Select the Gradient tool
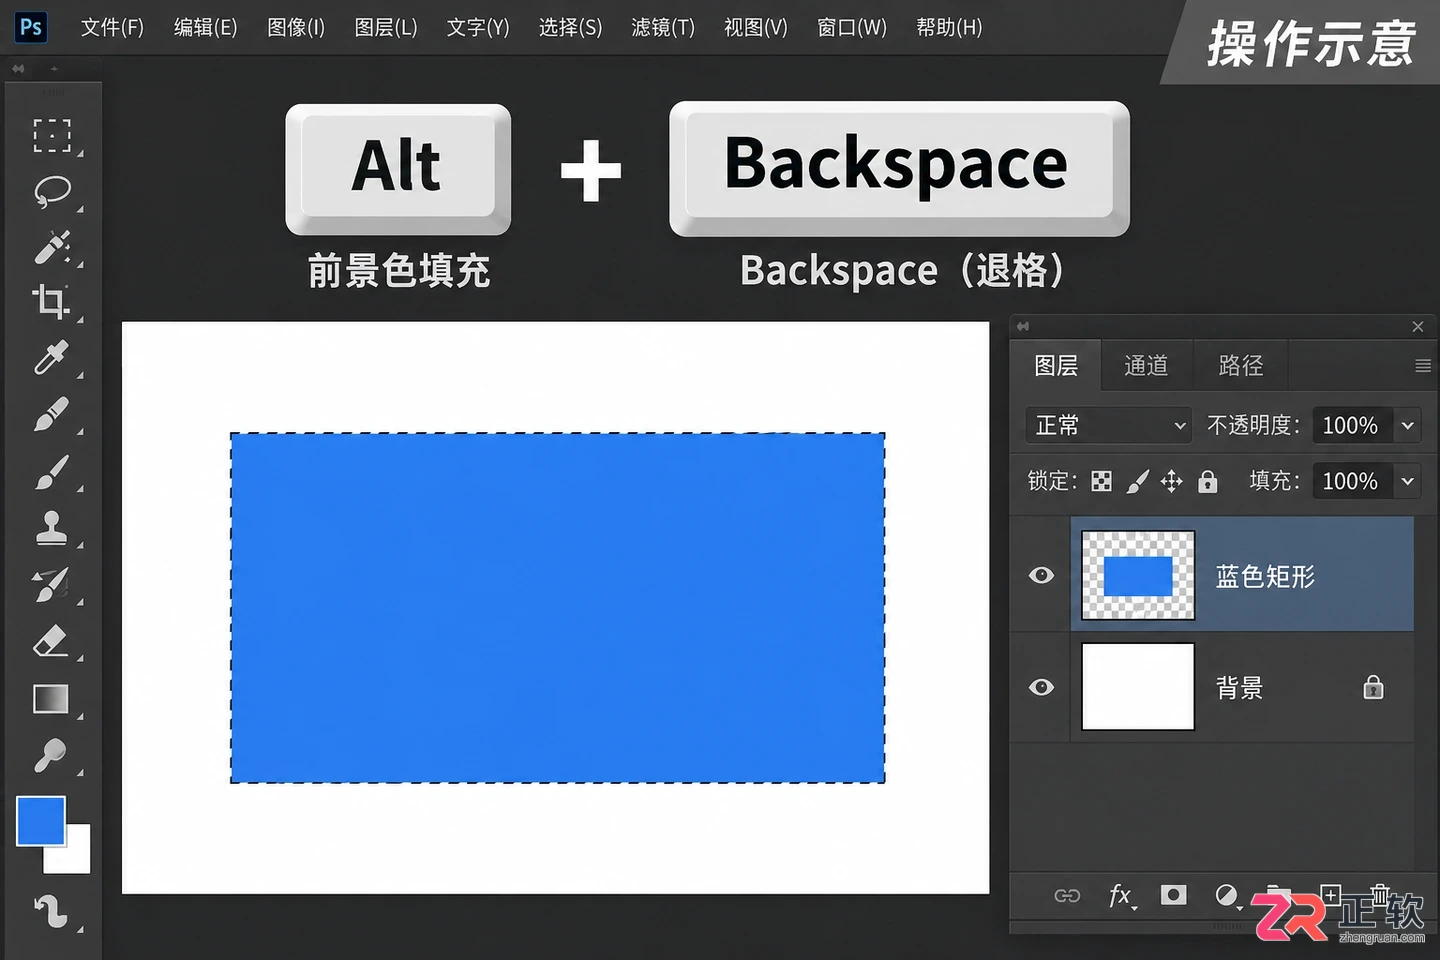 52,698
